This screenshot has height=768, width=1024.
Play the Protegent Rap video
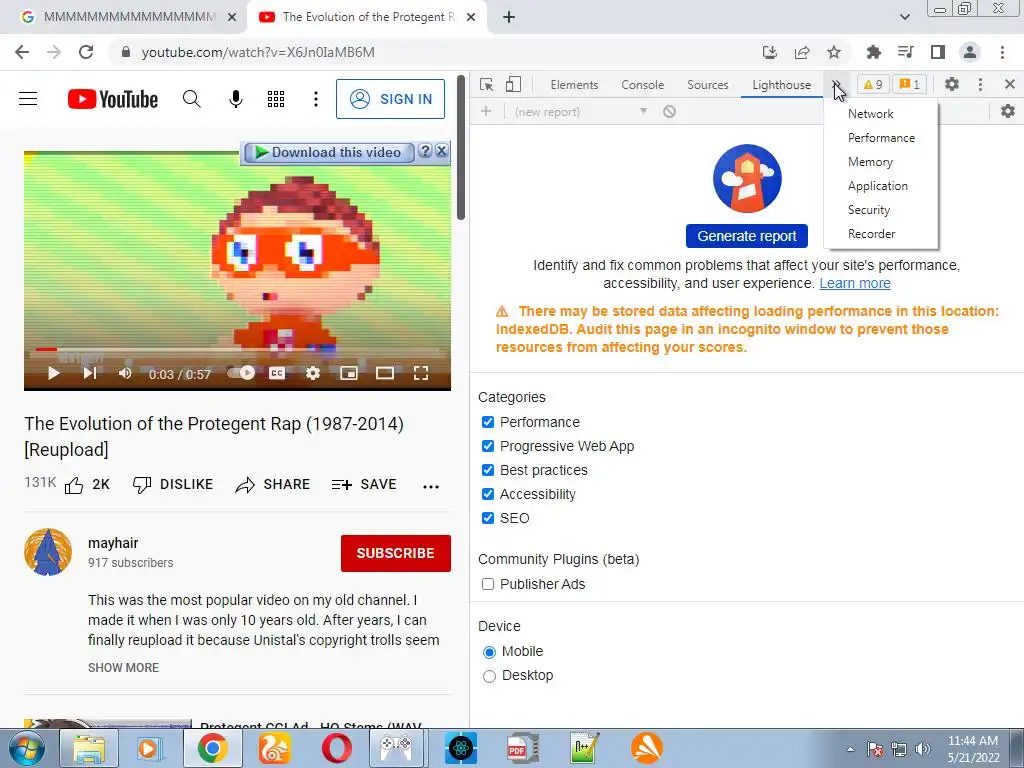(54, 373)
